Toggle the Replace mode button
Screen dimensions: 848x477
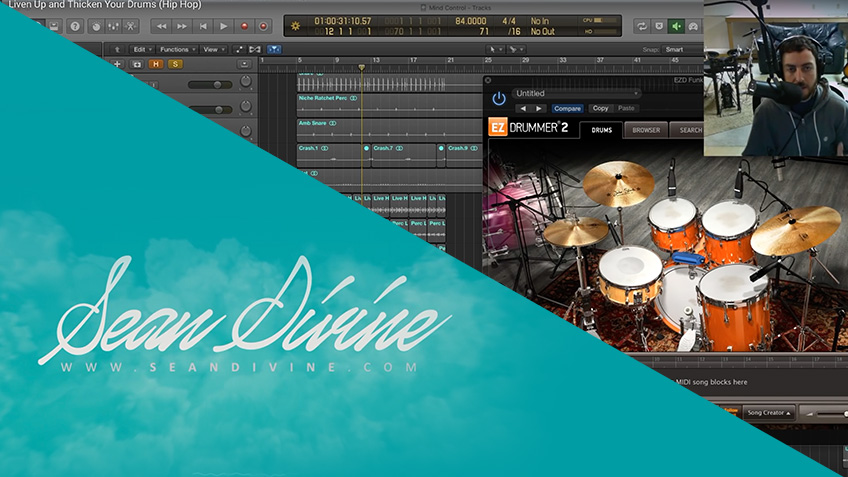[x=659, y=26]
